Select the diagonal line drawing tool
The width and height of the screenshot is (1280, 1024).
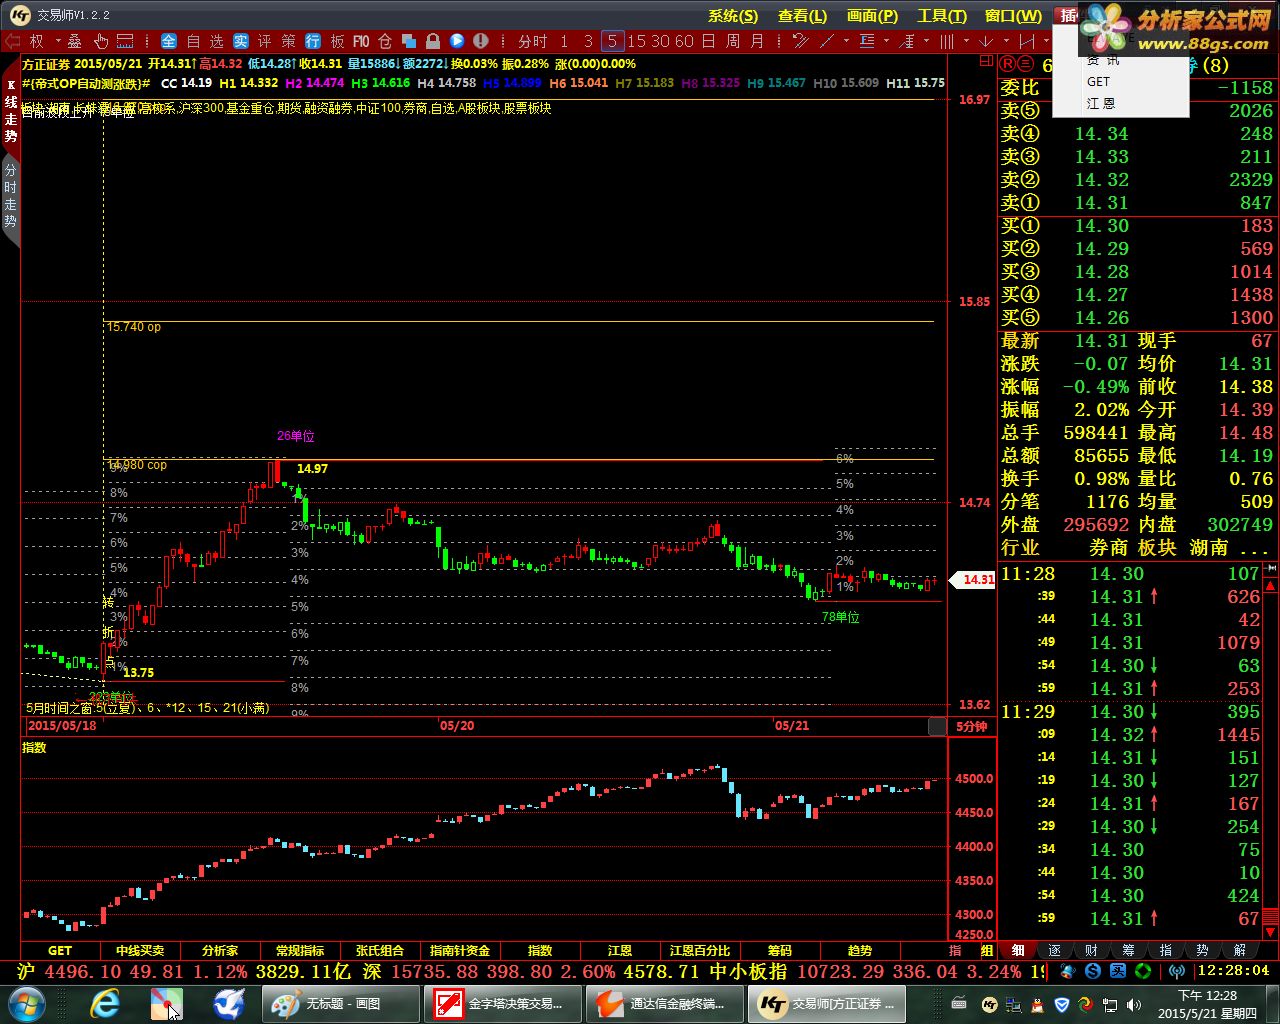[828, 41]
